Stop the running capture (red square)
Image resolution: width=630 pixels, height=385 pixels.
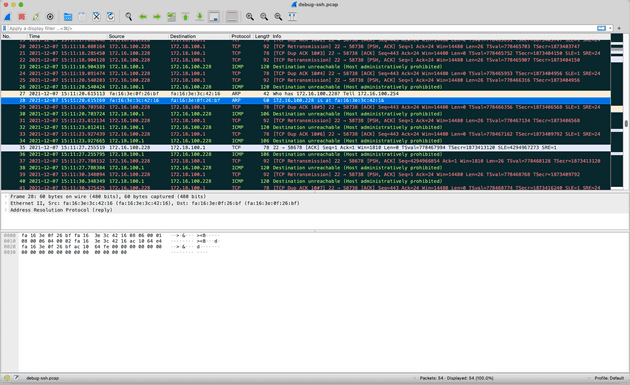click(x=22, y=17)
